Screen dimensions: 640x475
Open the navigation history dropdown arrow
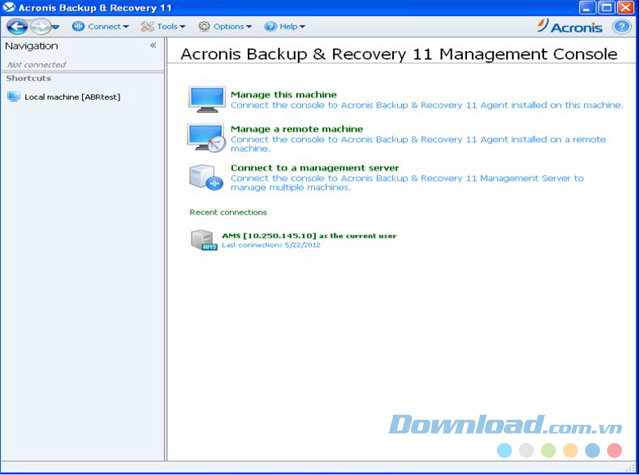click(x=55, y=27)
